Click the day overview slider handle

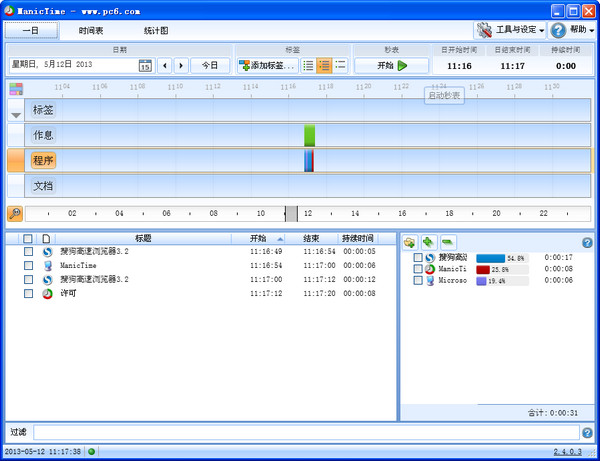pyautogui.click(x=291, y=213)
